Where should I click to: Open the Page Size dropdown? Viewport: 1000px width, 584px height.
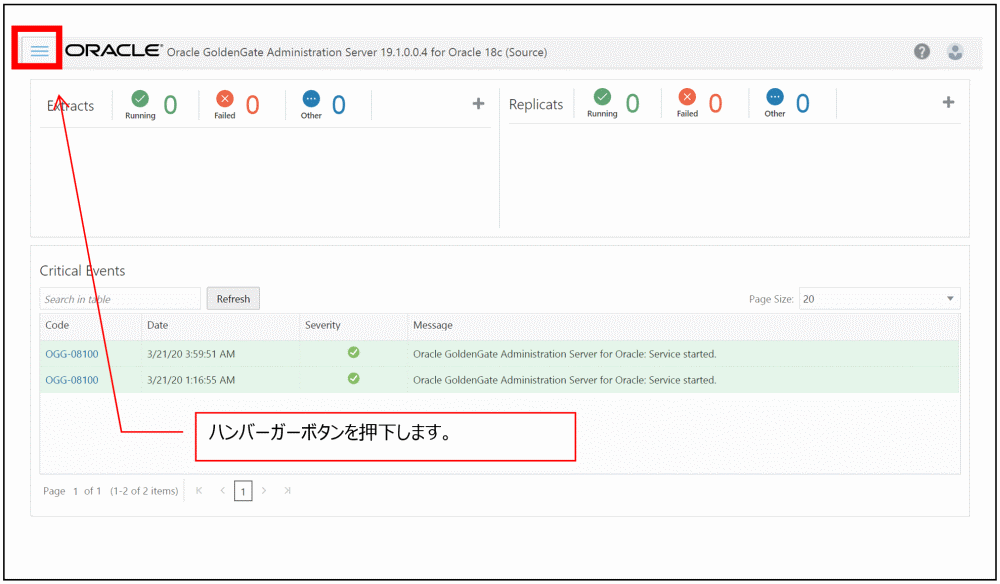879,298
